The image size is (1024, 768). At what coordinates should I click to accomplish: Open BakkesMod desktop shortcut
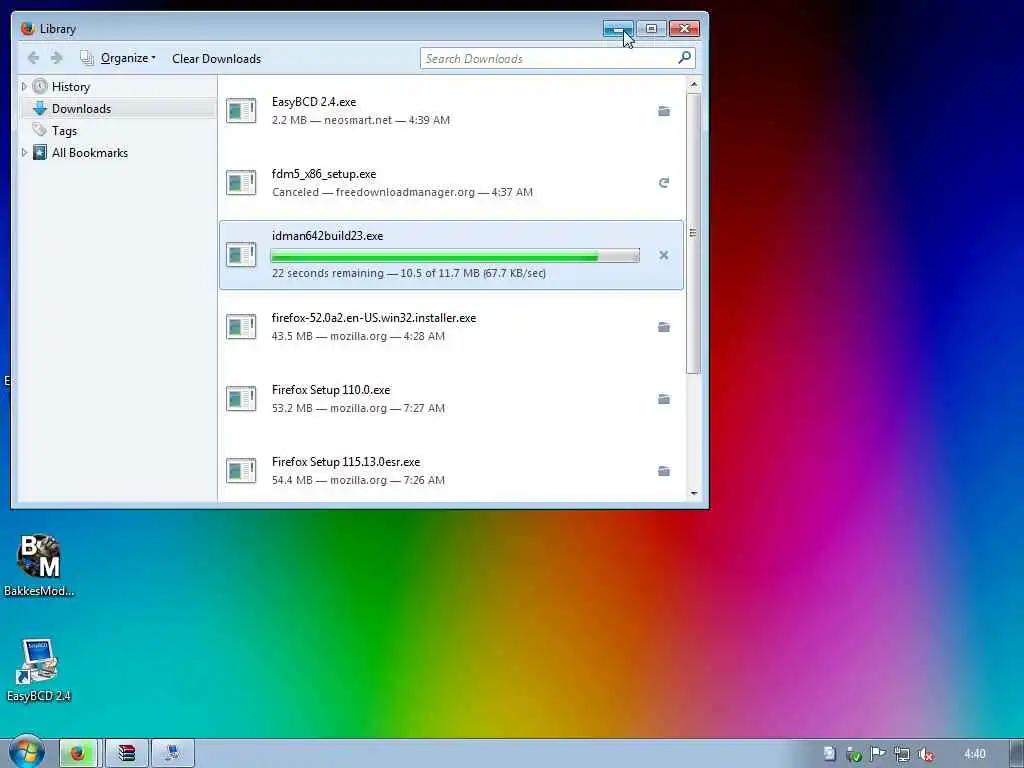(39, 565)
